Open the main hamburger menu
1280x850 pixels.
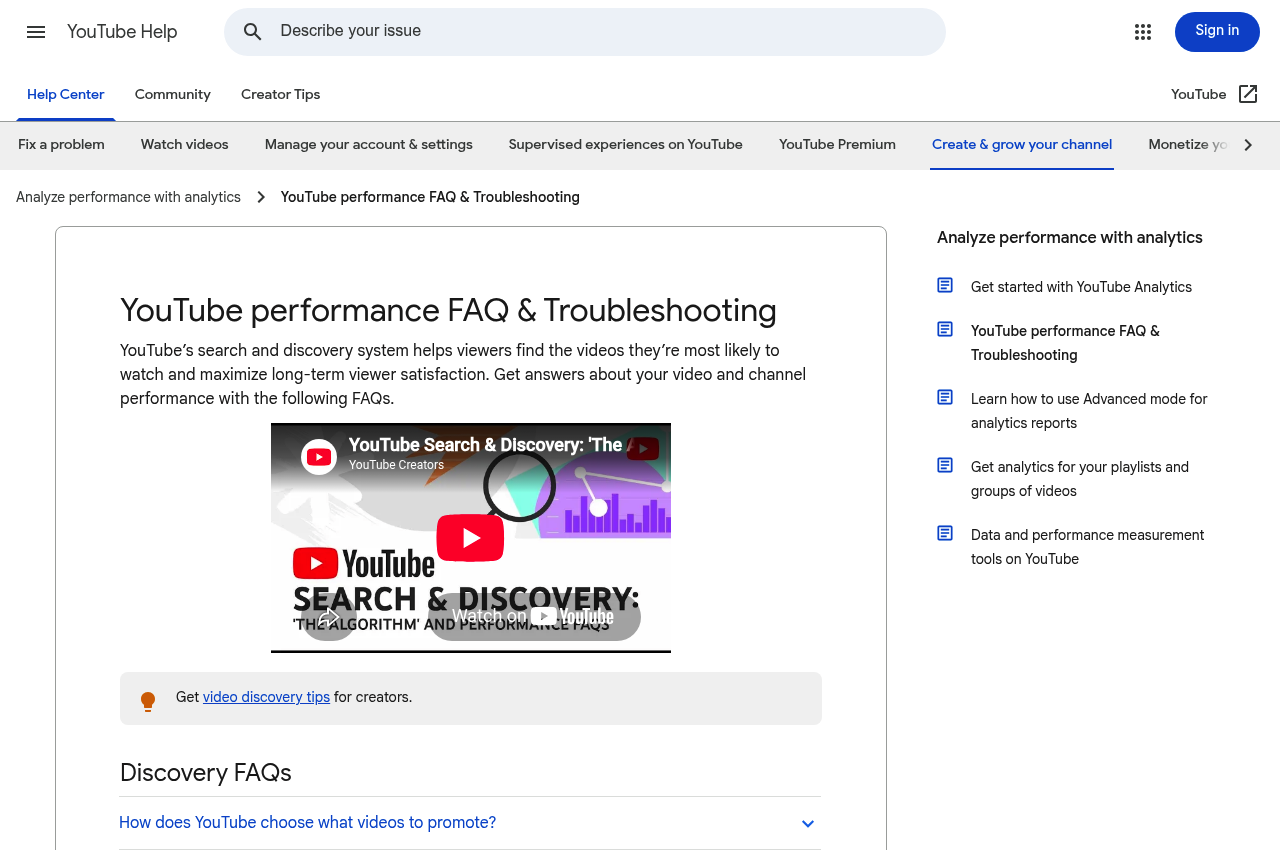point(36,32)
